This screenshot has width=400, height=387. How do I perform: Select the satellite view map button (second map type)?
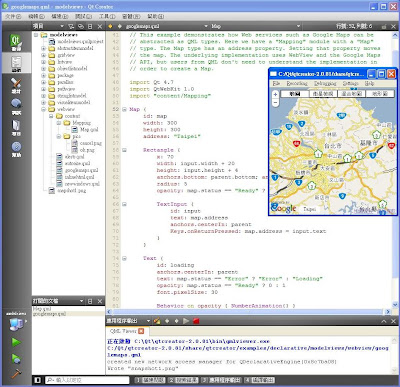point(323,94)
